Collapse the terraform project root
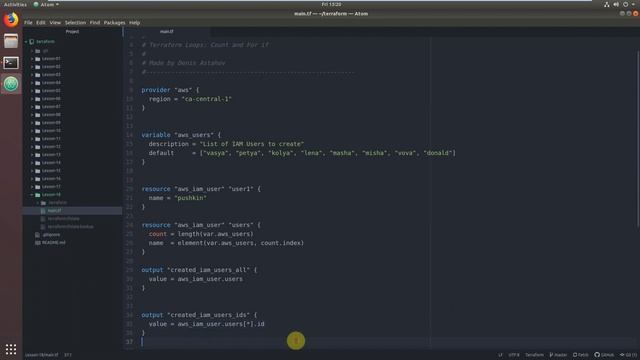The width and height of the screenshot is (640, 360). click(26, 42)
